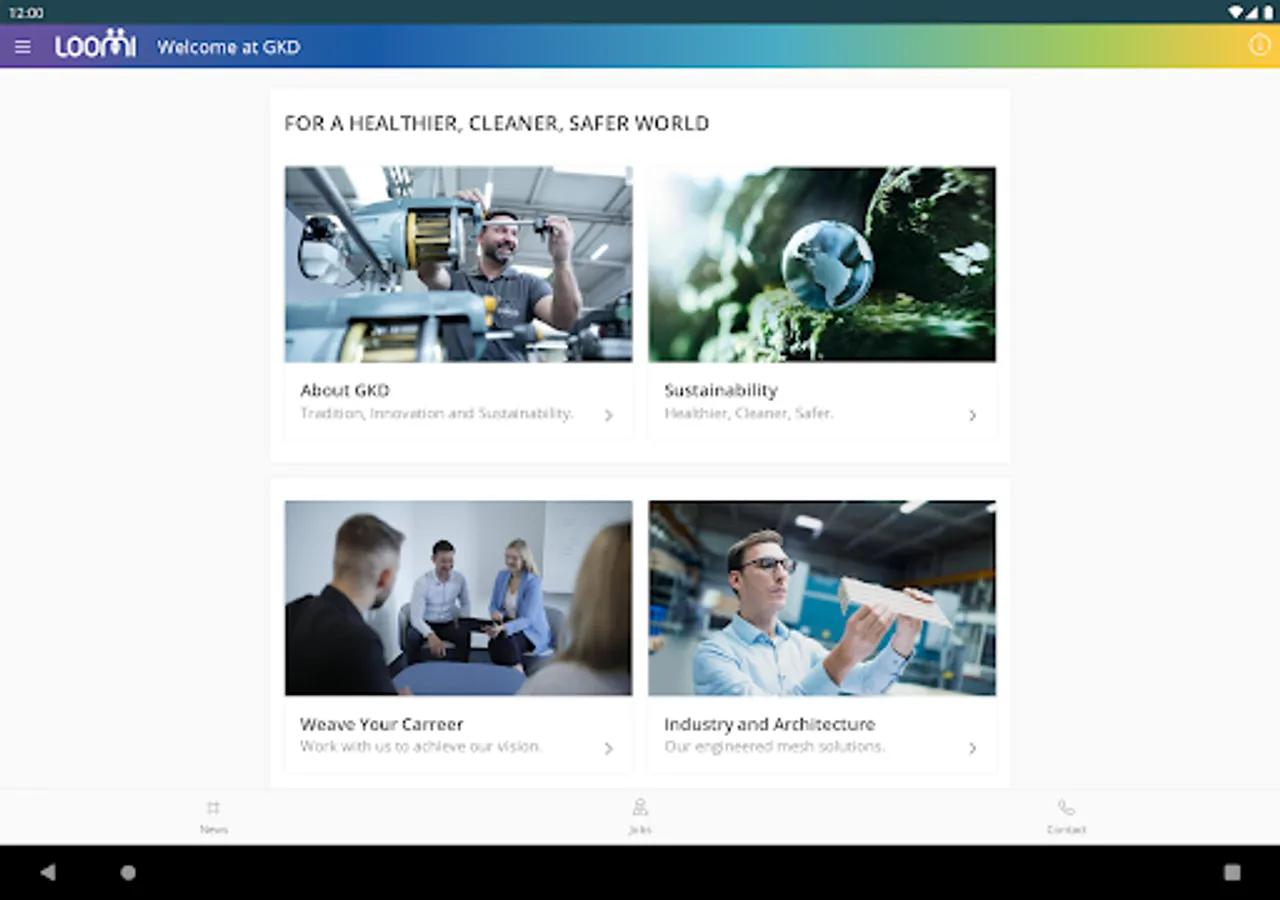Click the Loomi logo
1280x900 pixels.
[95, 44]
